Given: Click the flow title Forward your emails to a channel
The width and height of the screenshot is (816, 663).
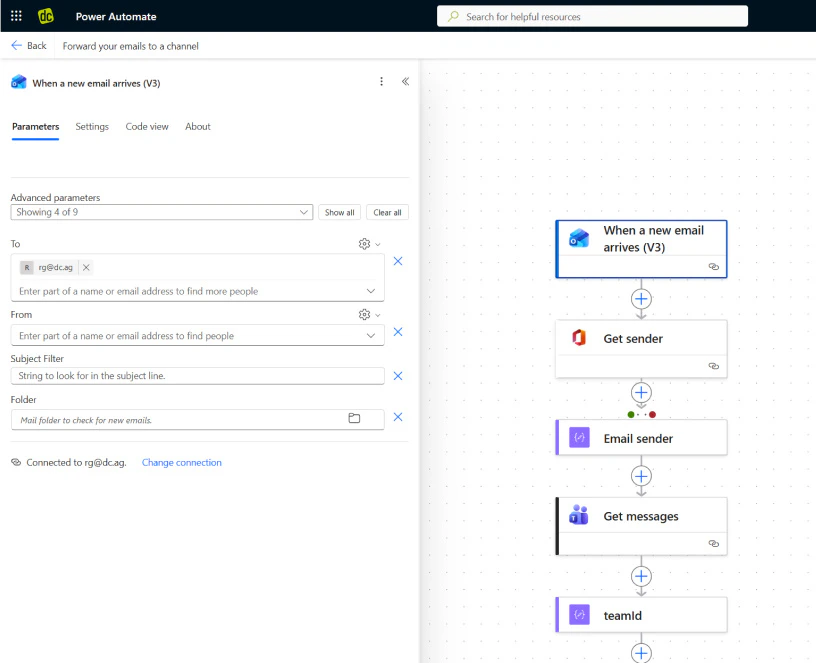Looking at the screenshot, I should 131,46.
